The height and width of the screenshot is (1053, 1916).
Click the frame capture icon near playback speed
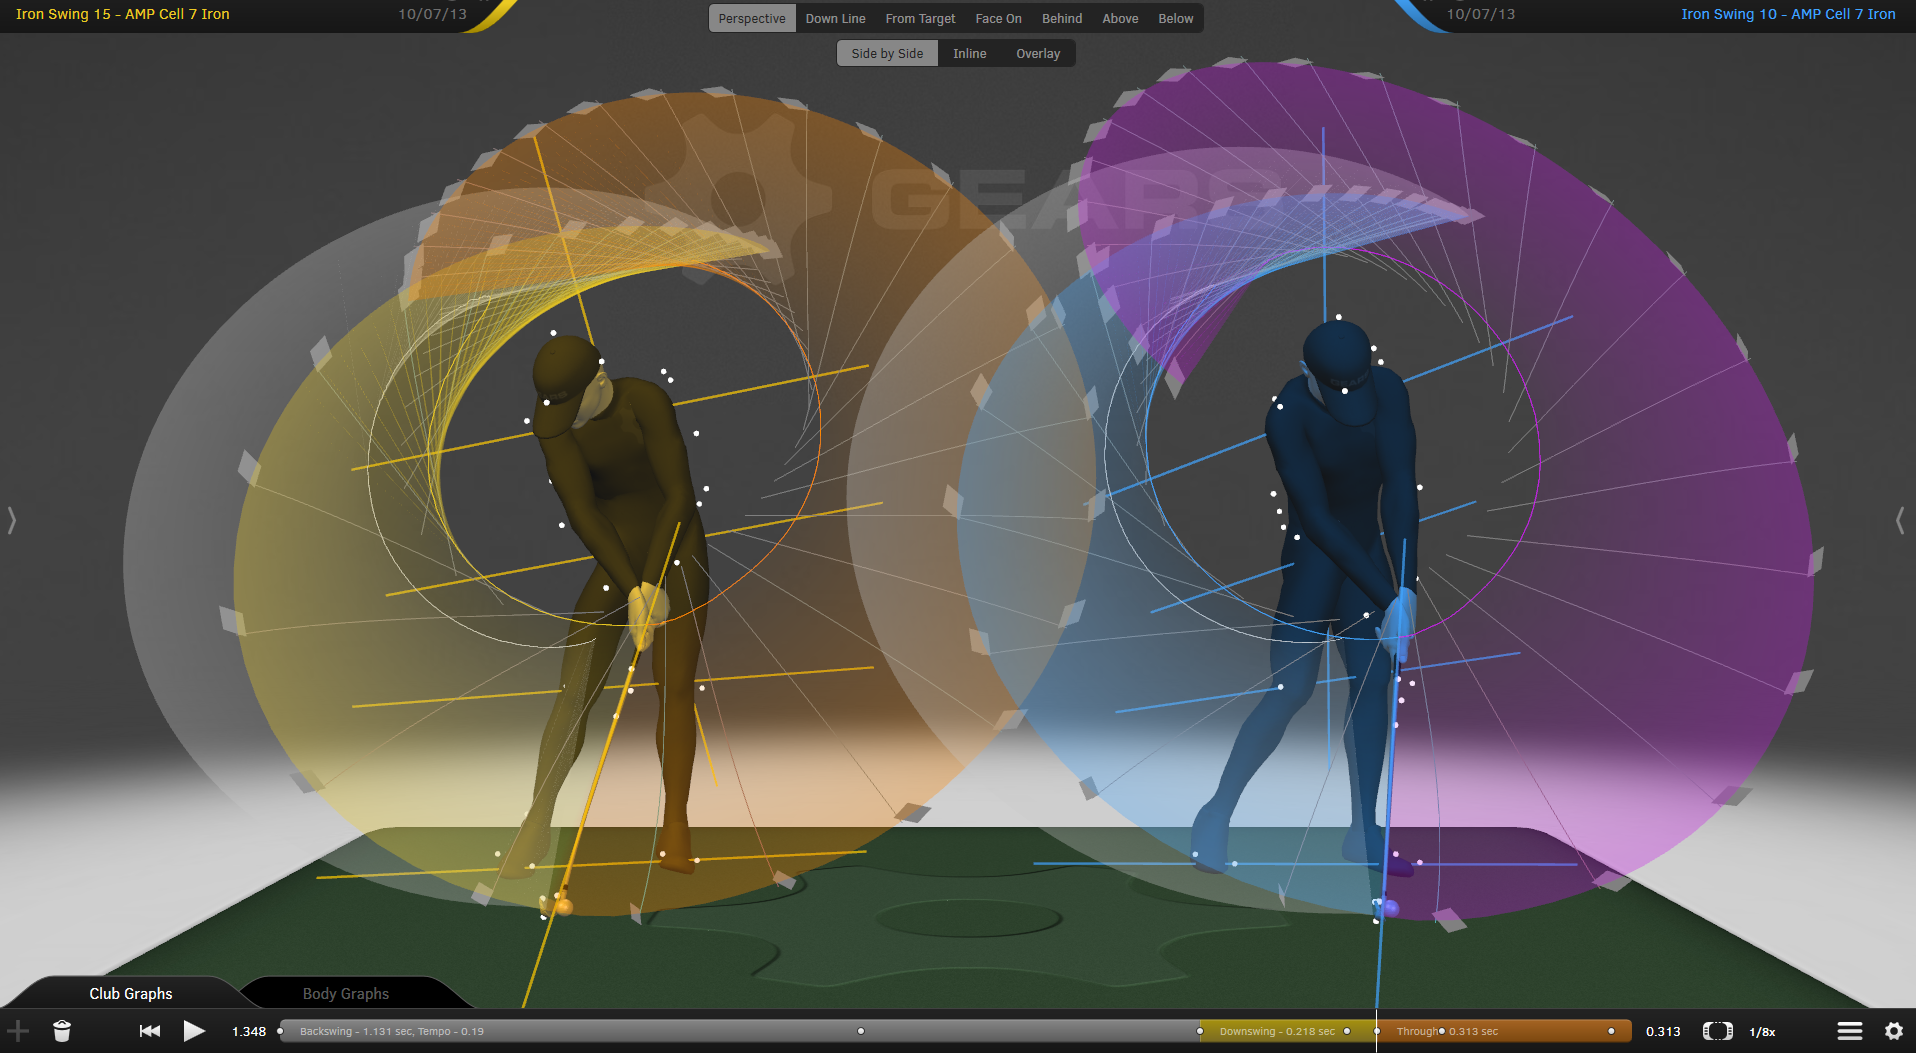pyautogui.click(x=1718, y=1030)
